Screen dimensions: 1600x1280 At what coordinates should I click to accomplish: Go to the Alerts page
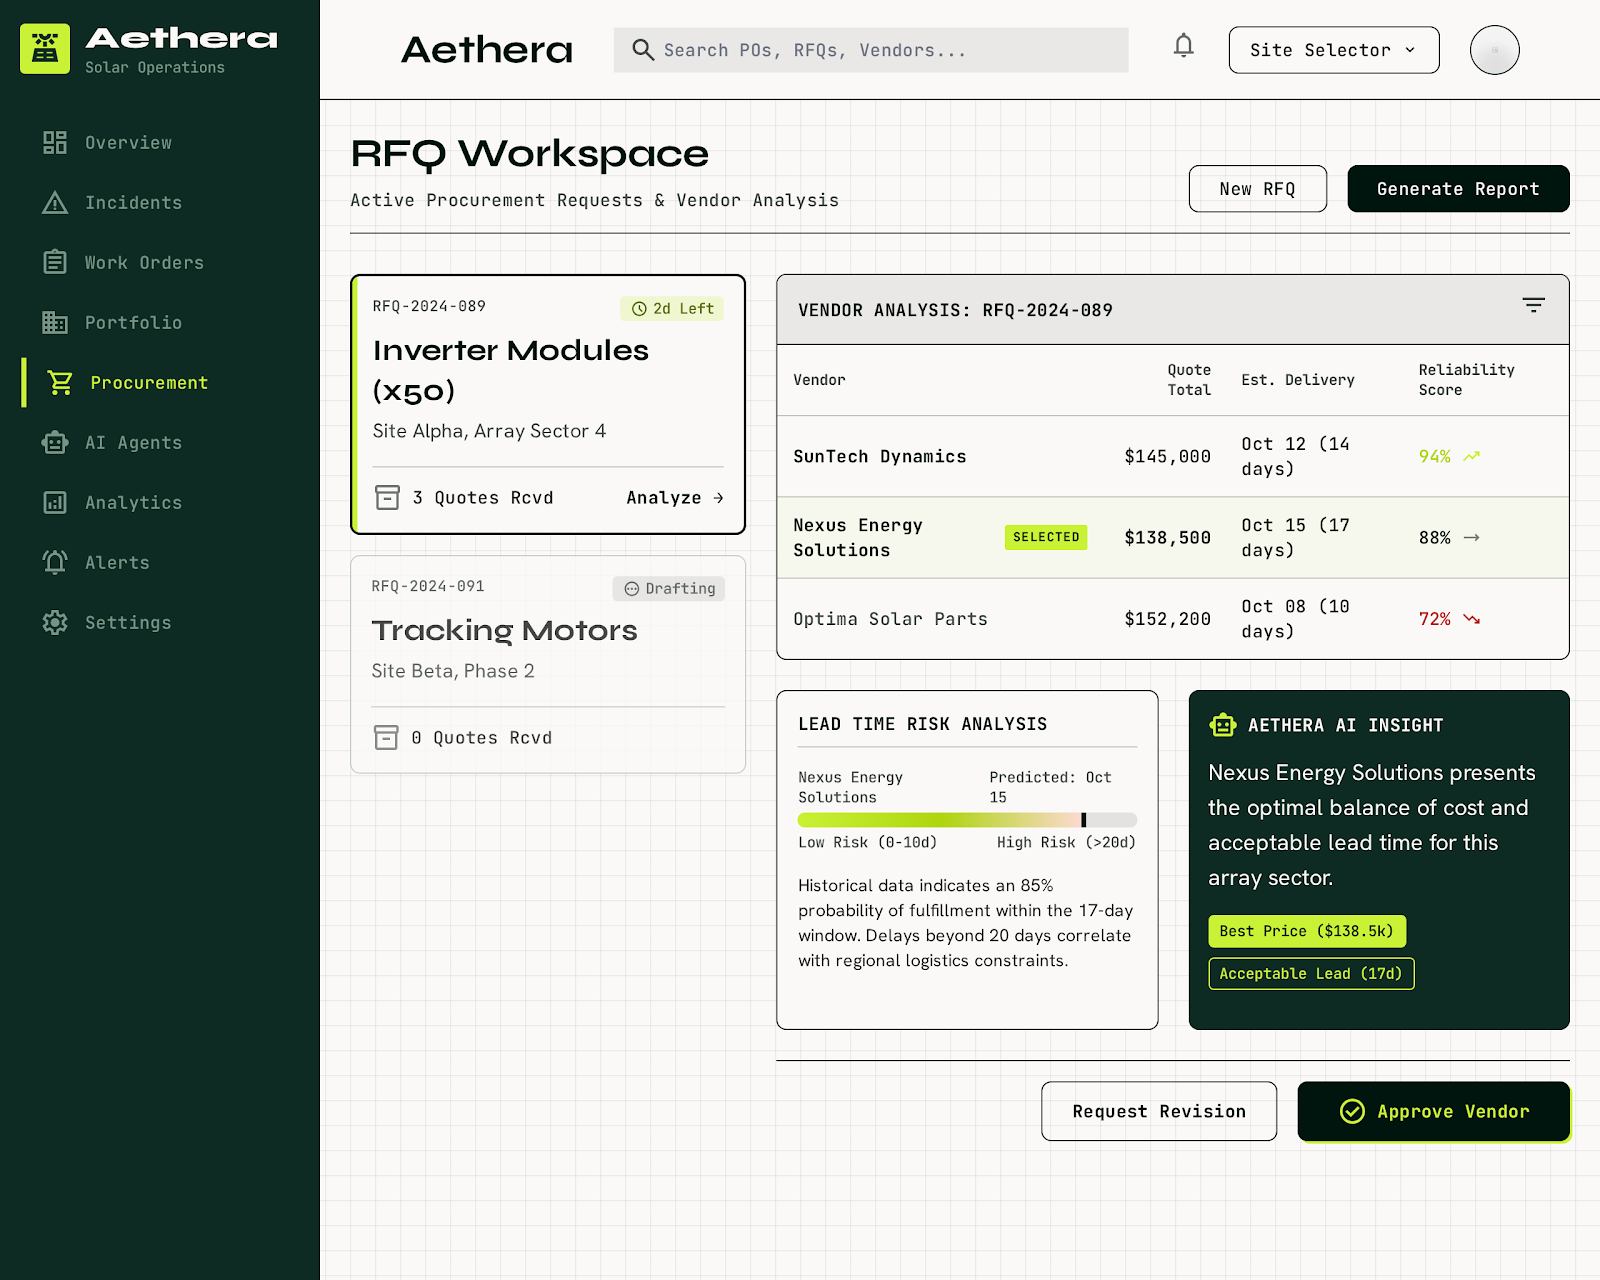tap(160, 563)
